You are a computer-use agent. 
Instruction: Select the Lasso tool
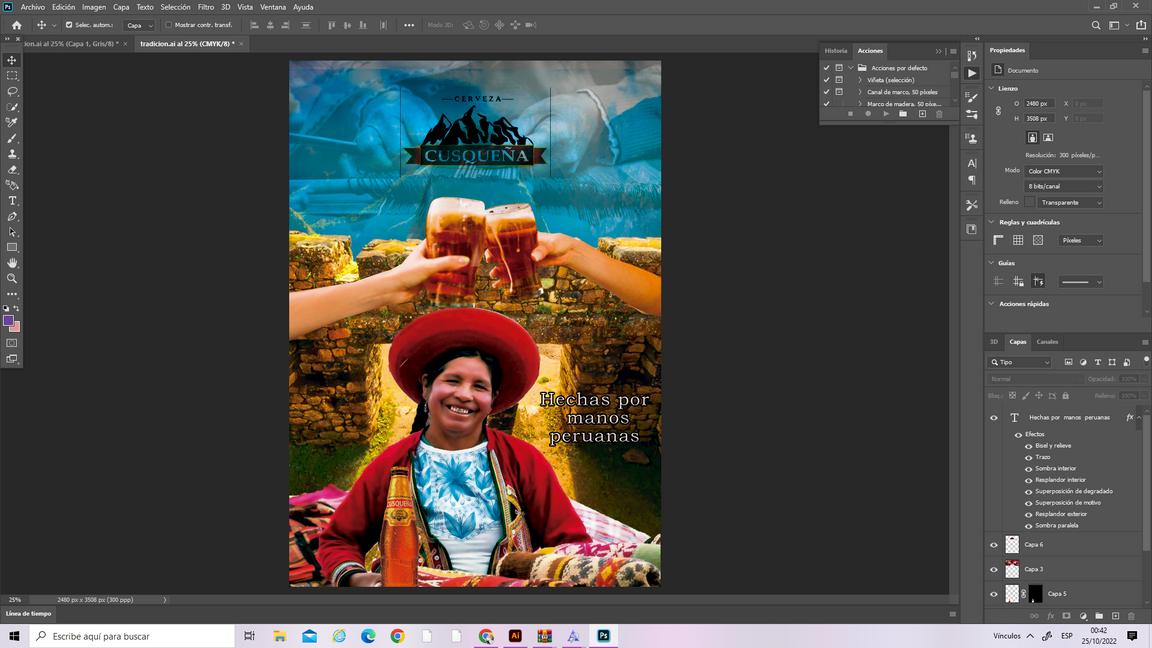pyautogui.click(x=12, y=92)
